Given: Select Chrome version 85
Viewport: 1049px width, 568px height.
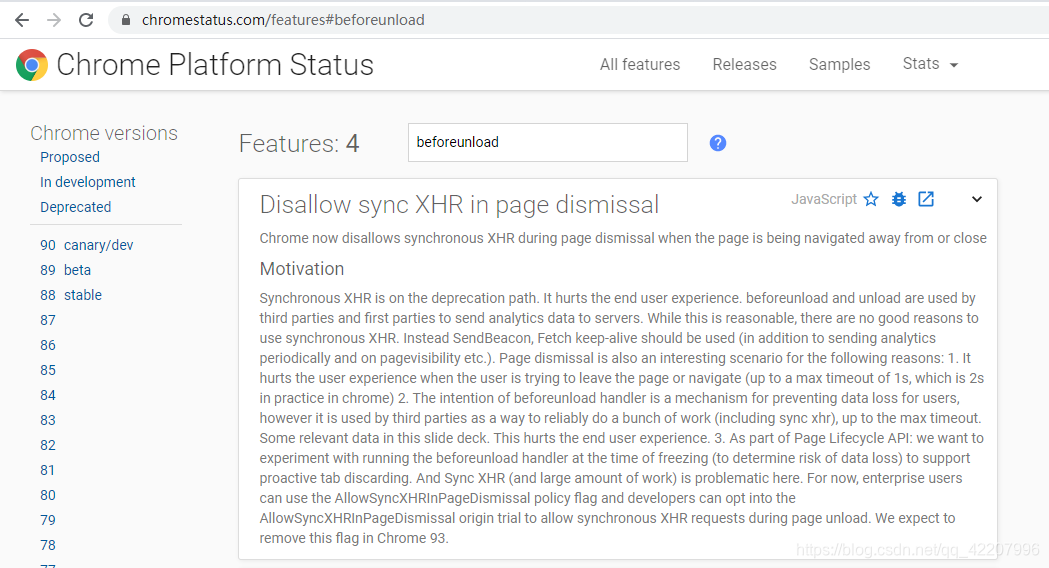Looking at the screenshot, I should coord(47,370).
